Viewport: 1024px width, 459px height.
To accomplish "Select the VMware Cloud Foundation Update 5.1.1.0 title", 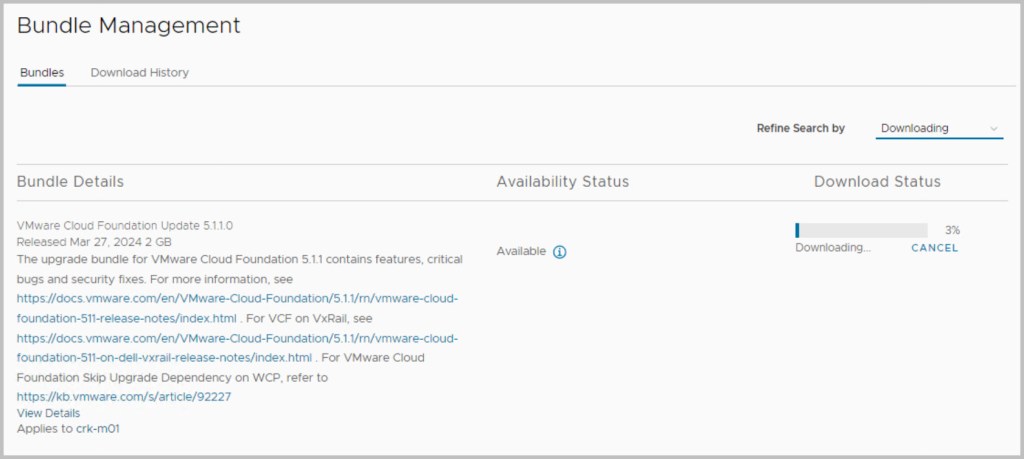I will pos(125,225).
